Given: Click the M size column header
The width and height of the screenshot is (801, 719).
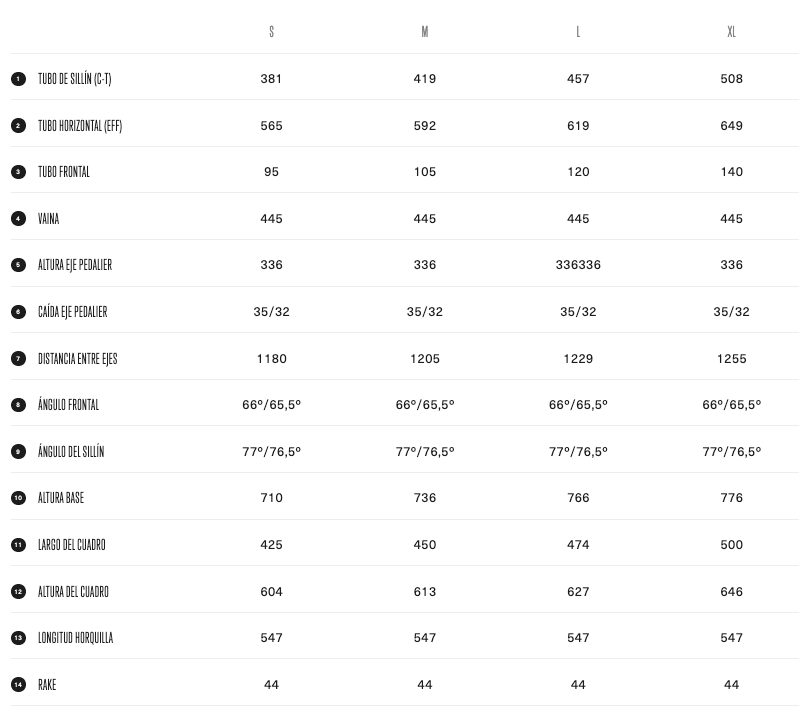Looking at the screenshot, I should [x=425, y=32].
